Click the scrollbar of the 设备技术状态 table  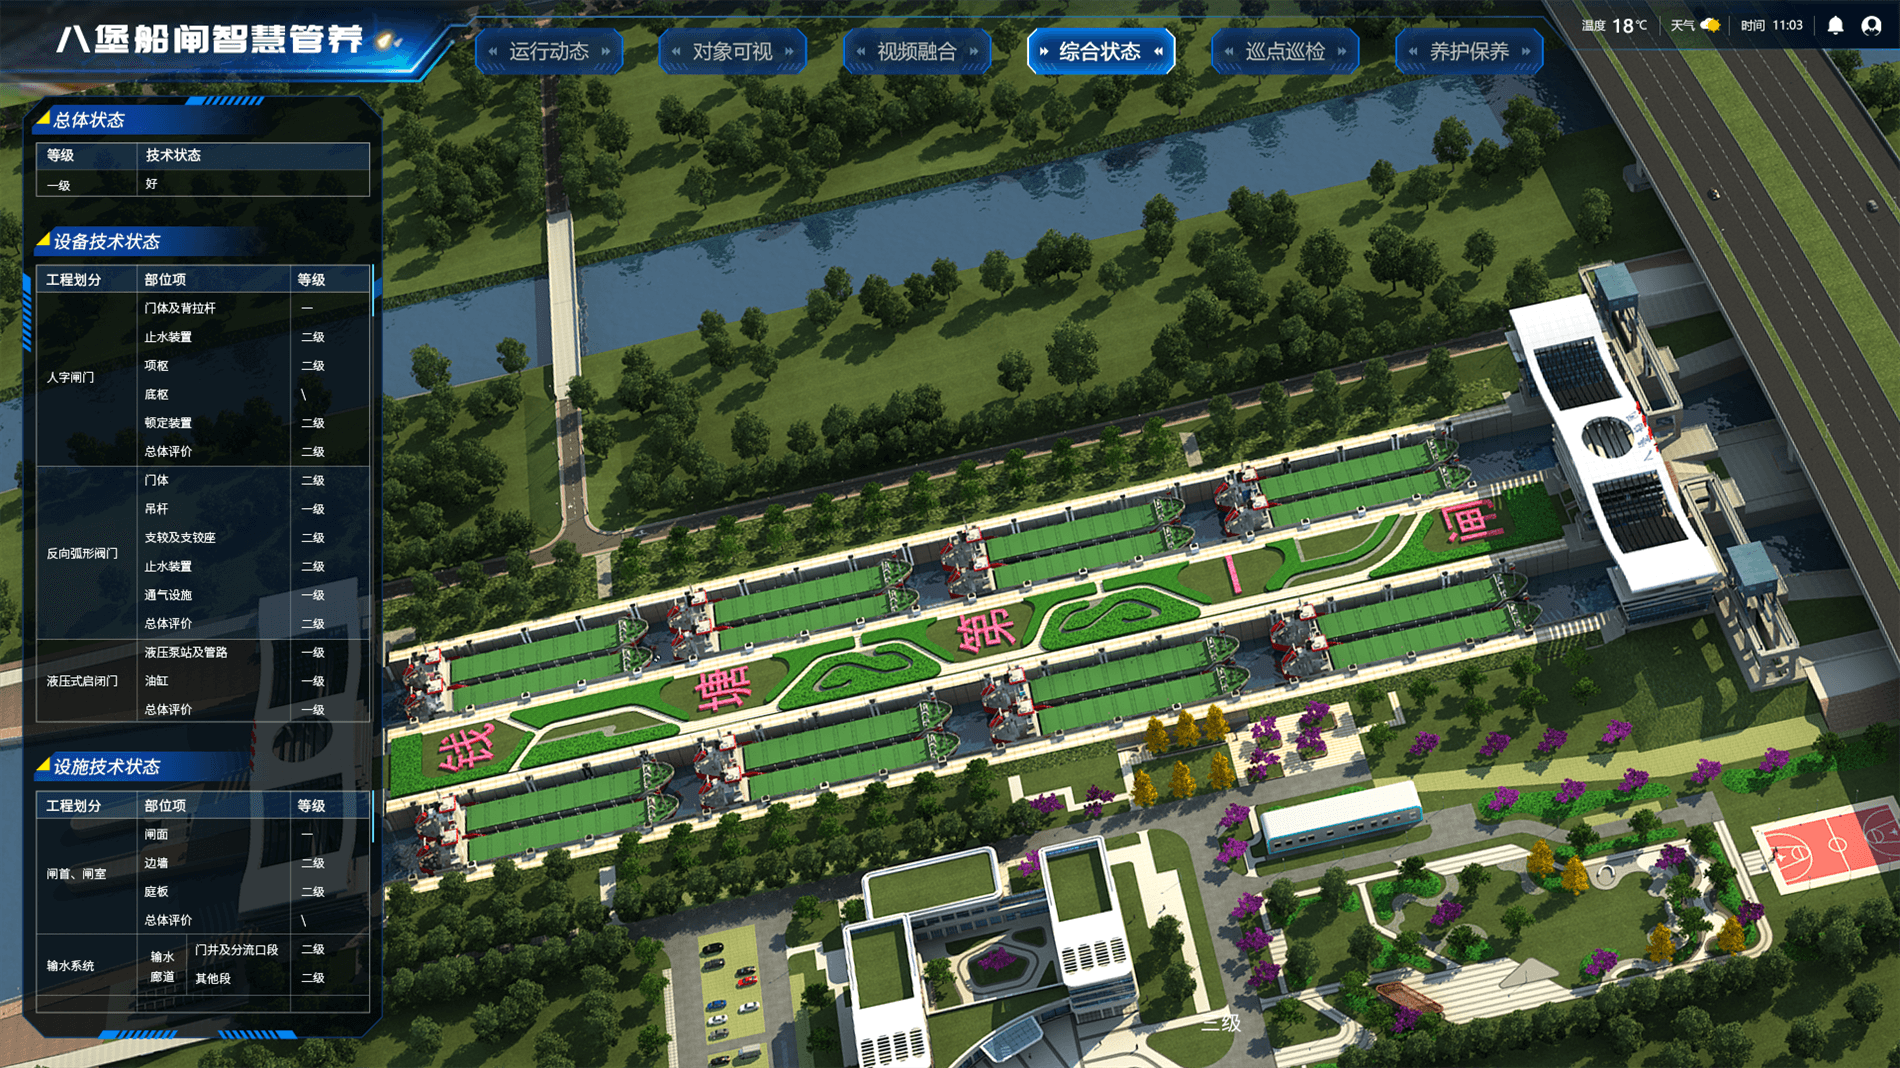373,292
